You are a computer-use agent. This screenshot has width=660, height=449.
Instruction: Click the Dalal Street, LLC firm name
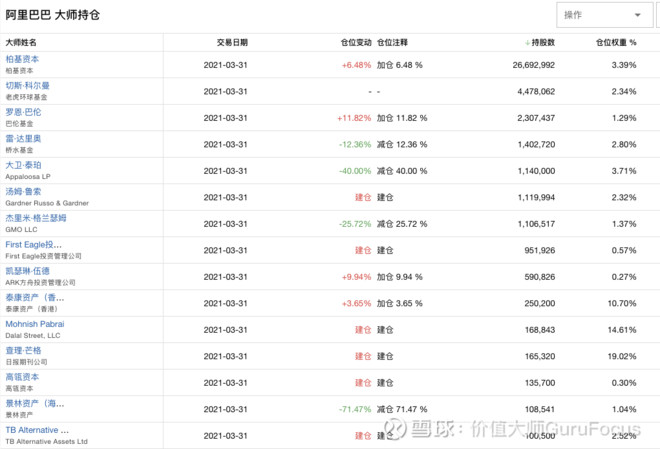click(33, 336)
